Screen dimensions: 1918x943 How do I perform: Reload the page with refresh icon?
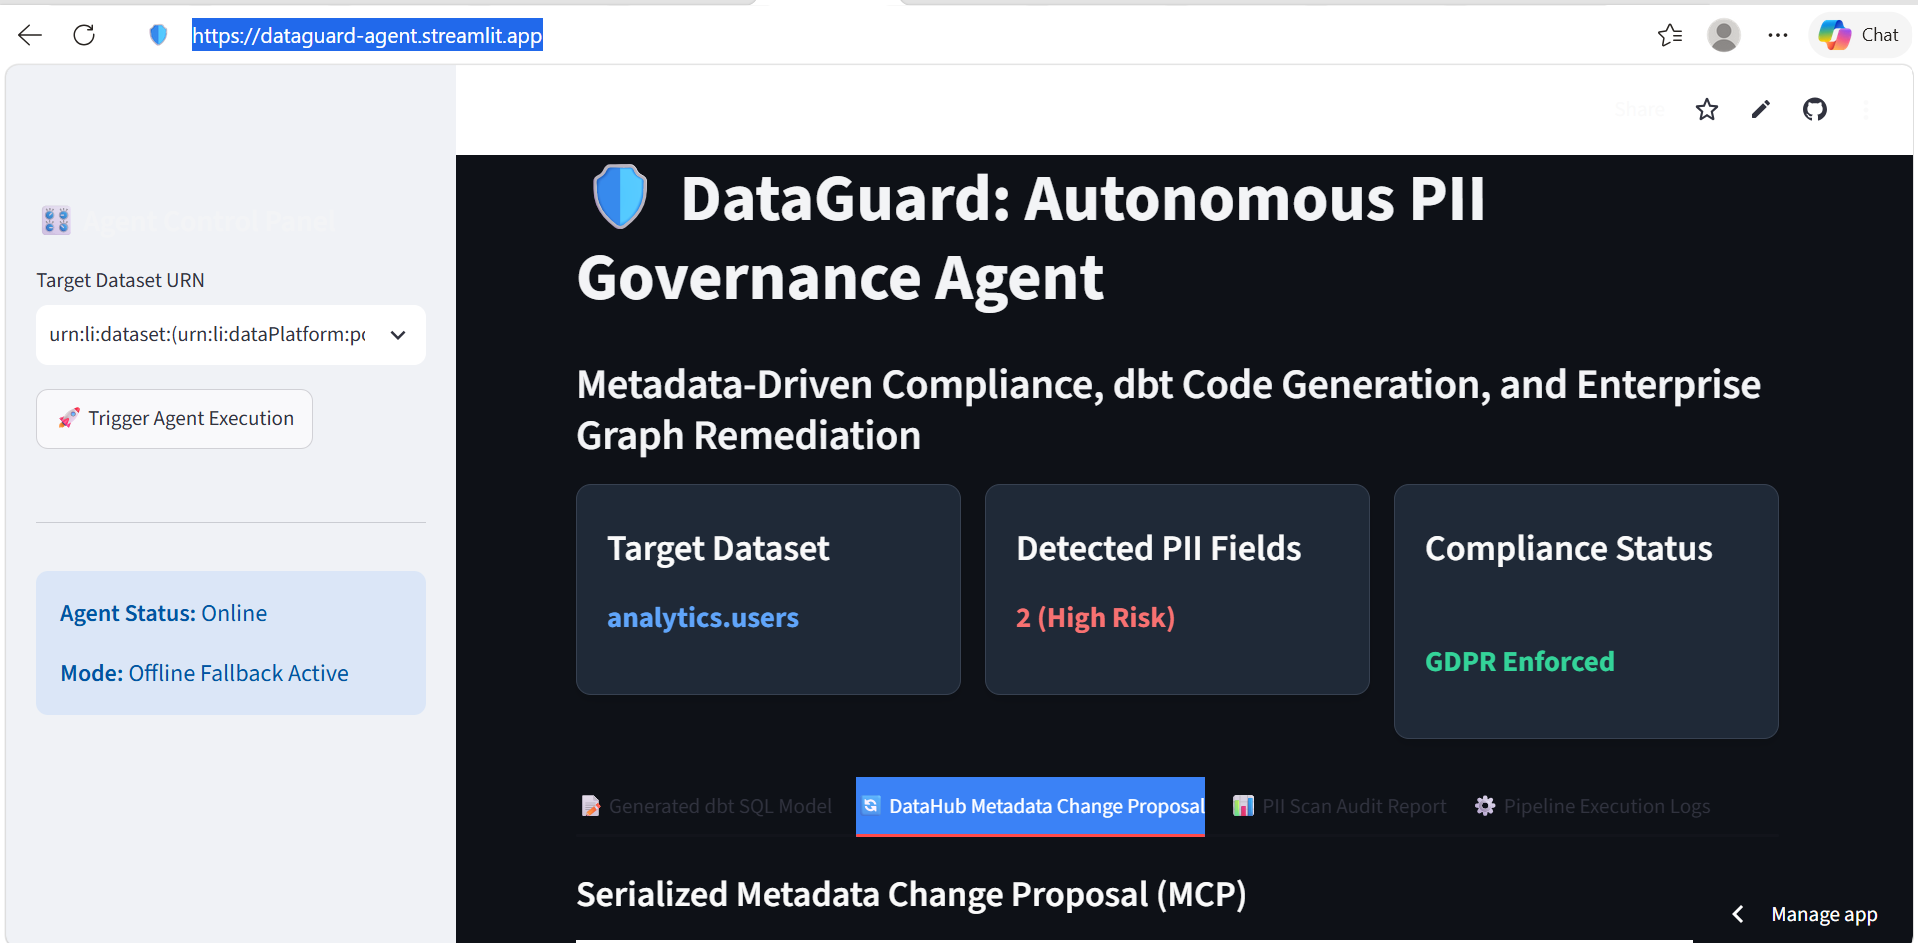pyautogui.click(x=84, y=35)
